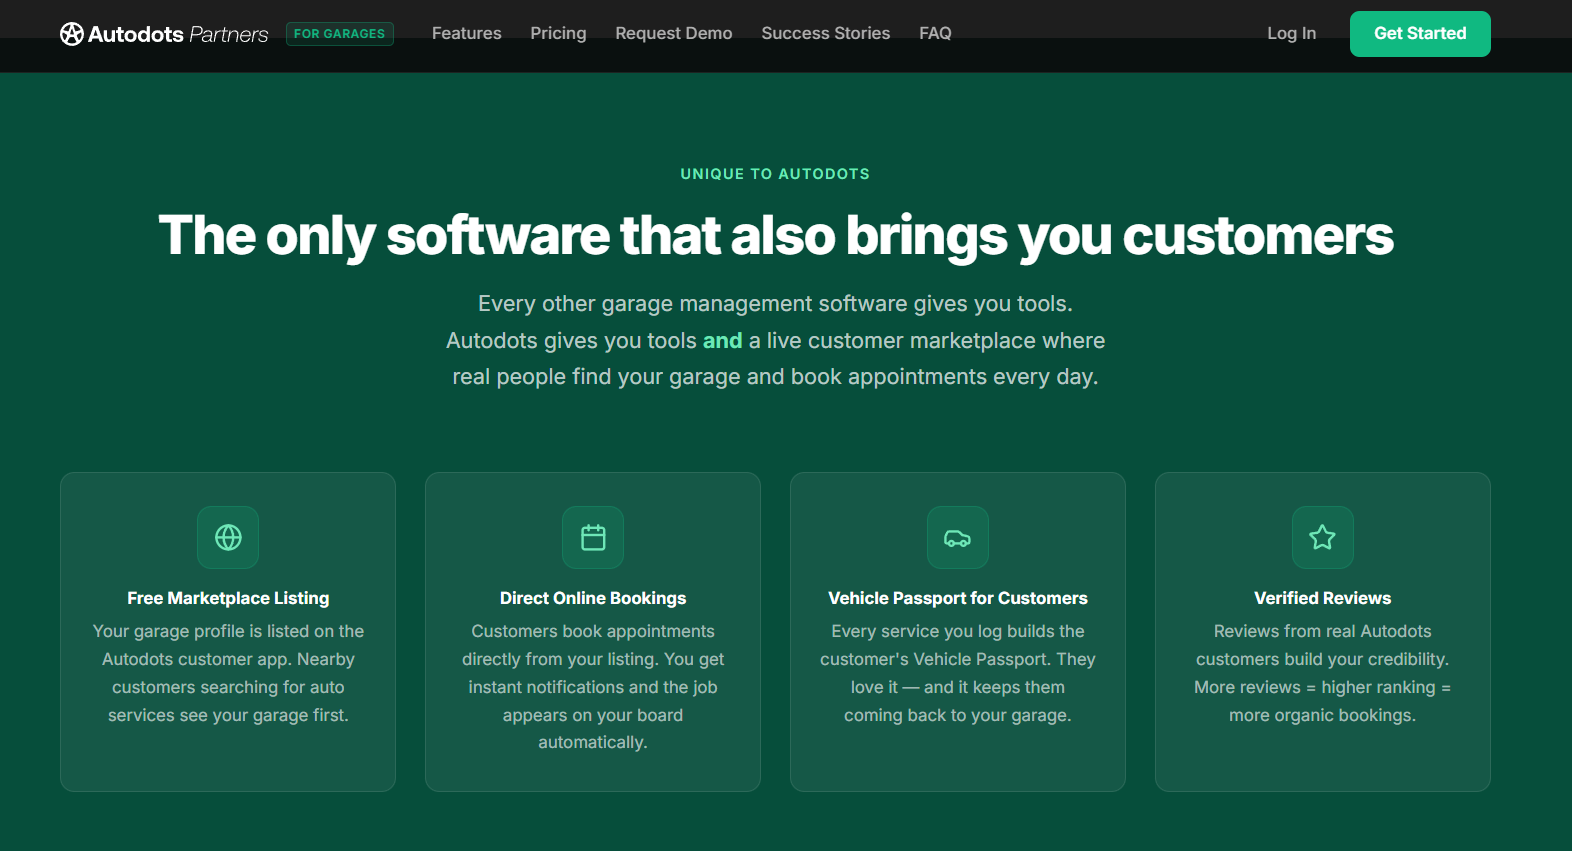Select the star icon for Verified Reviews
The image size is (1572, 851).
point(1323,537)
